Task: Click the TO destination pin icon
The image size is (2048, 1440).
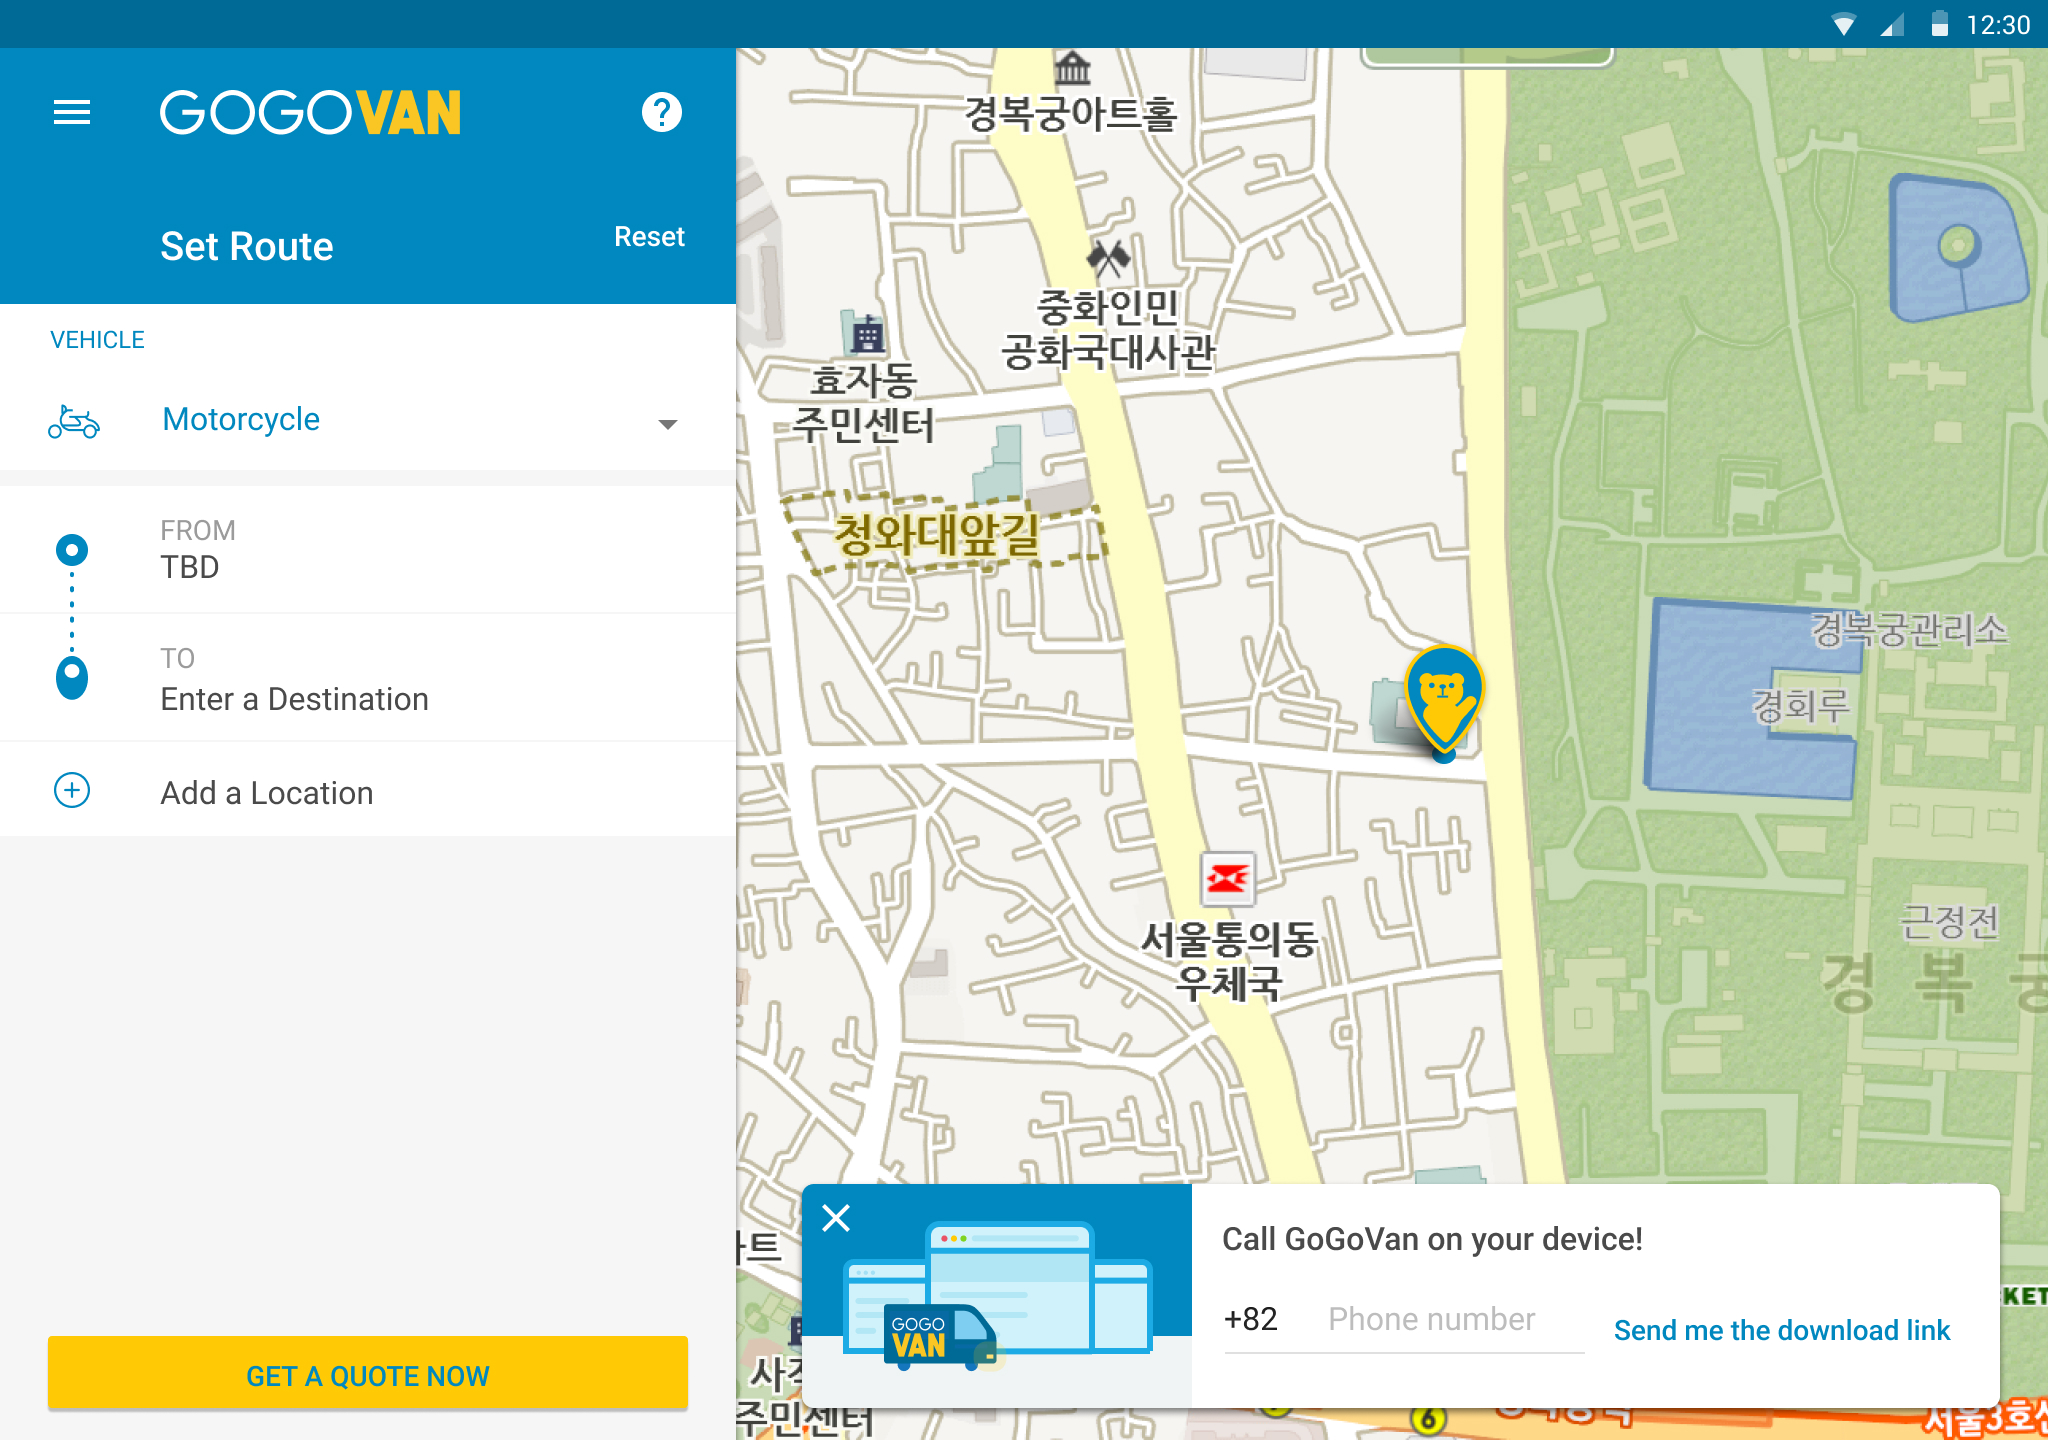Action: click(x=72, y=678)
